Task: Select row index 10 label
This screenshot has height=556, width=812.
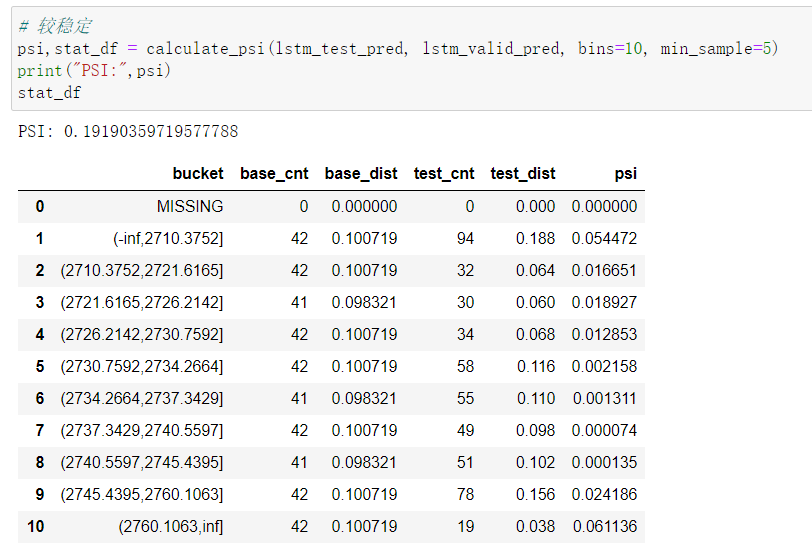Action: pyautogui.click(x=36, y=526)
